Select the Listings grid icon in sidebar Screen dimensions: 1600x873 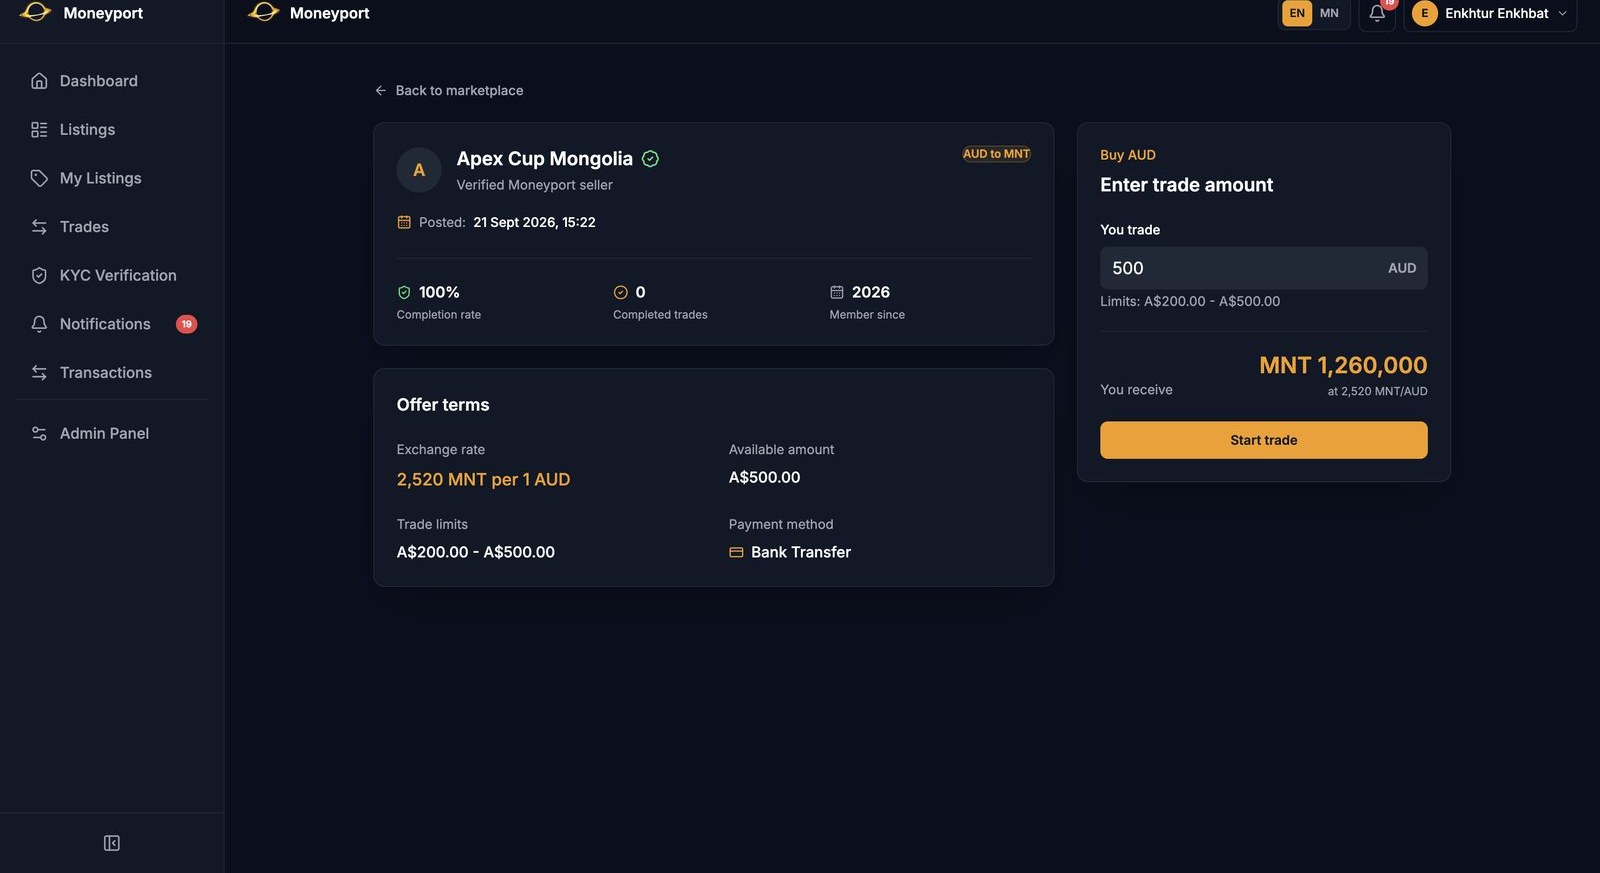click(x=39, y=130)
